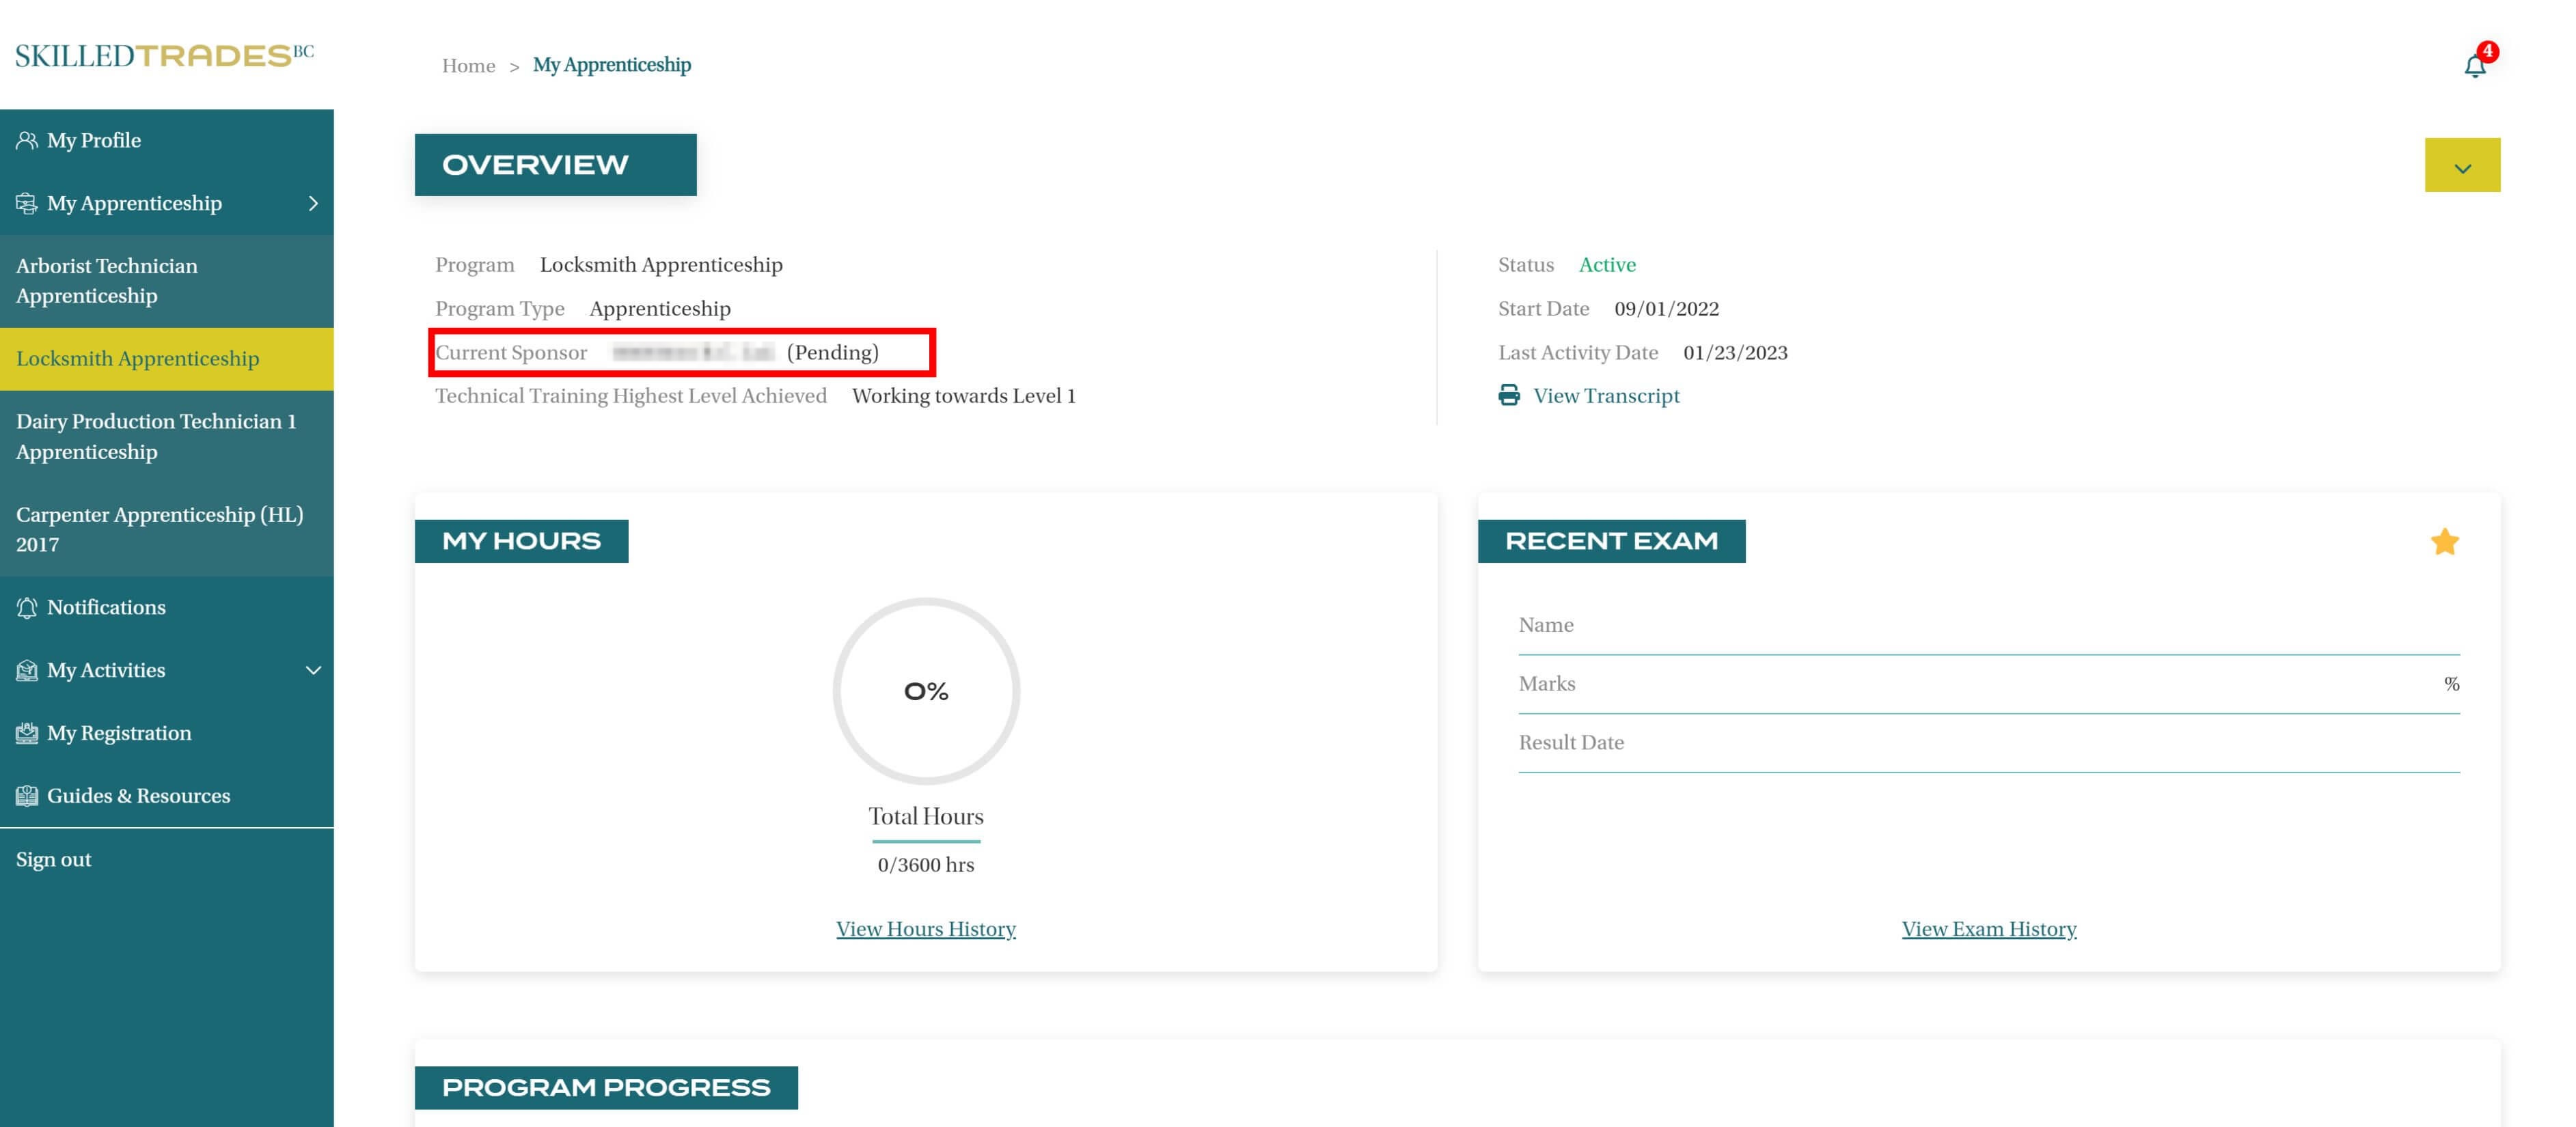Open Dairy Production Technician 1 Apprenticeship
Image resolution: width=2576 pixels, height=1127 pixels.
[x=156, y=436]
